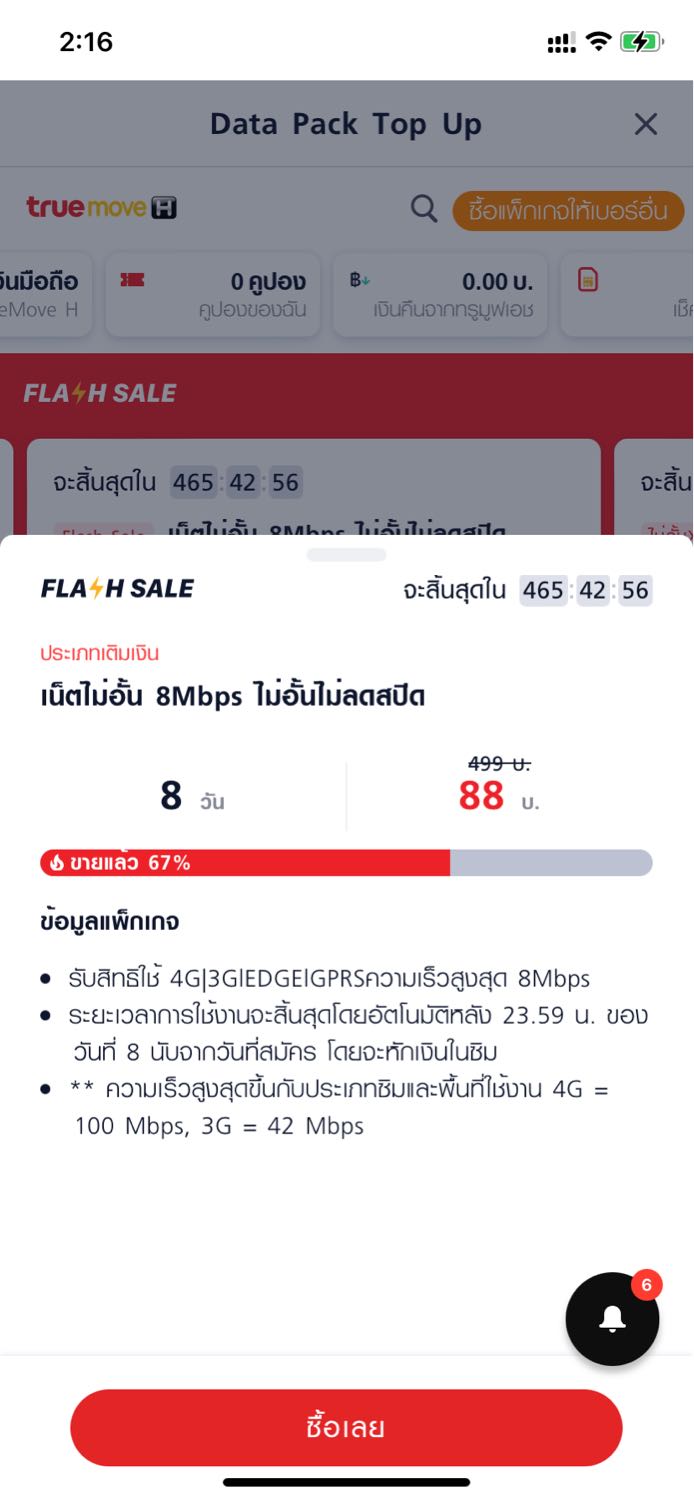
Task: Tap ซื้อแพ็กเกจให้เบอร์อื่น orange button
Action: pyautogui.click(x=568, y=211)
